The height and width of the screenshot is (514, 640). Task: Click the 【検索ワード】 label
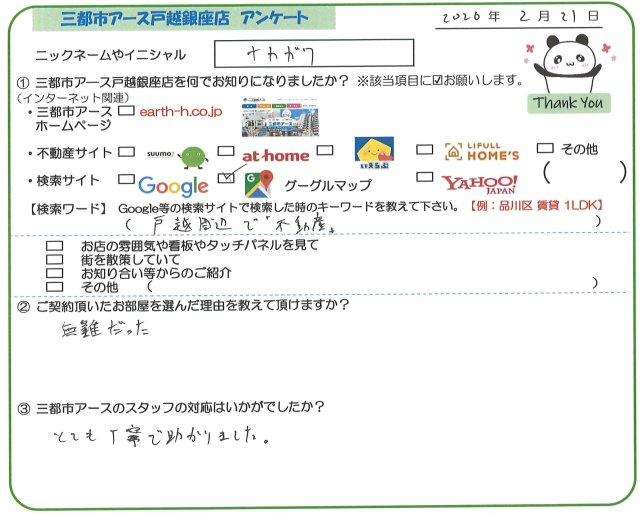[67, 209]
